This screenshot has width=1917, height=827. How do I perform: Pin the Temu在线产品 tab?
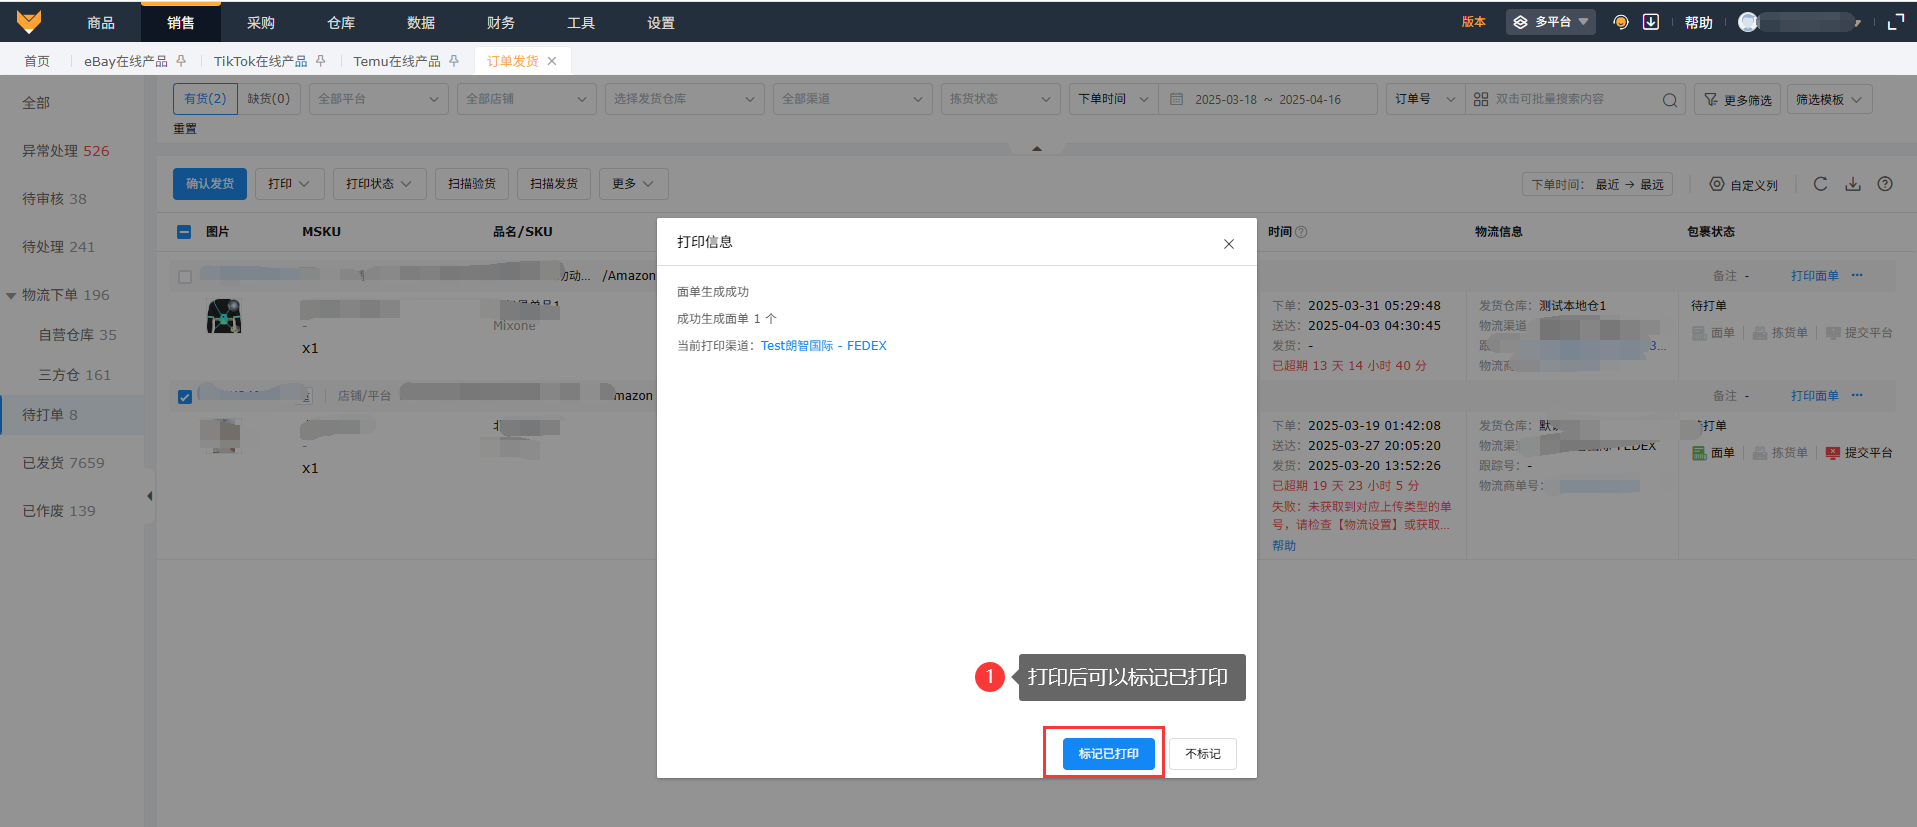[x=454, y=61]
